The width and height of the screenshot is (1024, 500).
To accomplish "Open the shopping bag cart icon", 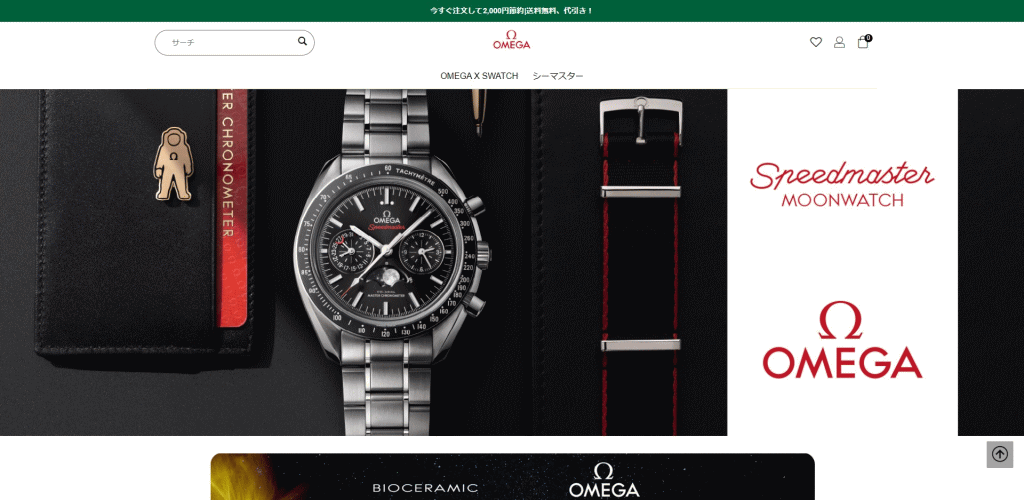I will [x=863, y=43].
